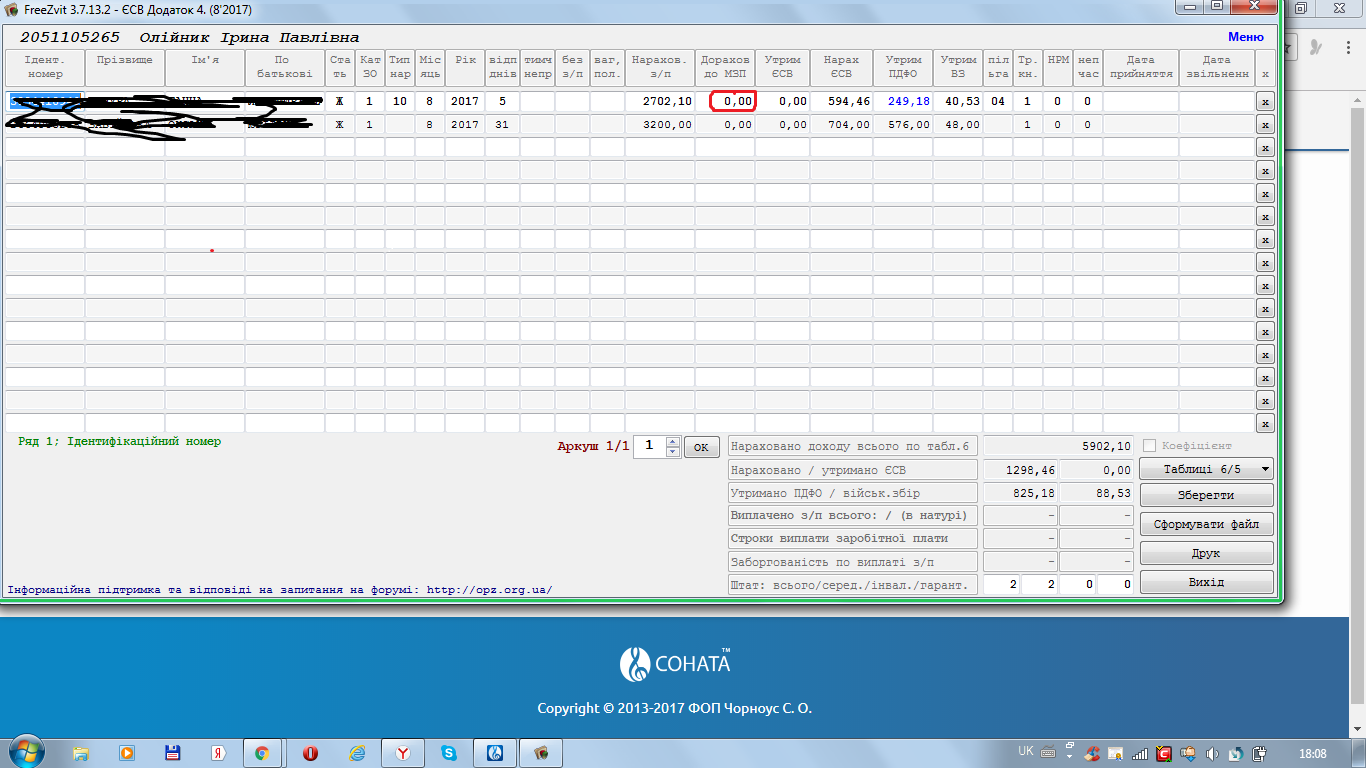Increase sheet number with up arrow

pos(673,441)
